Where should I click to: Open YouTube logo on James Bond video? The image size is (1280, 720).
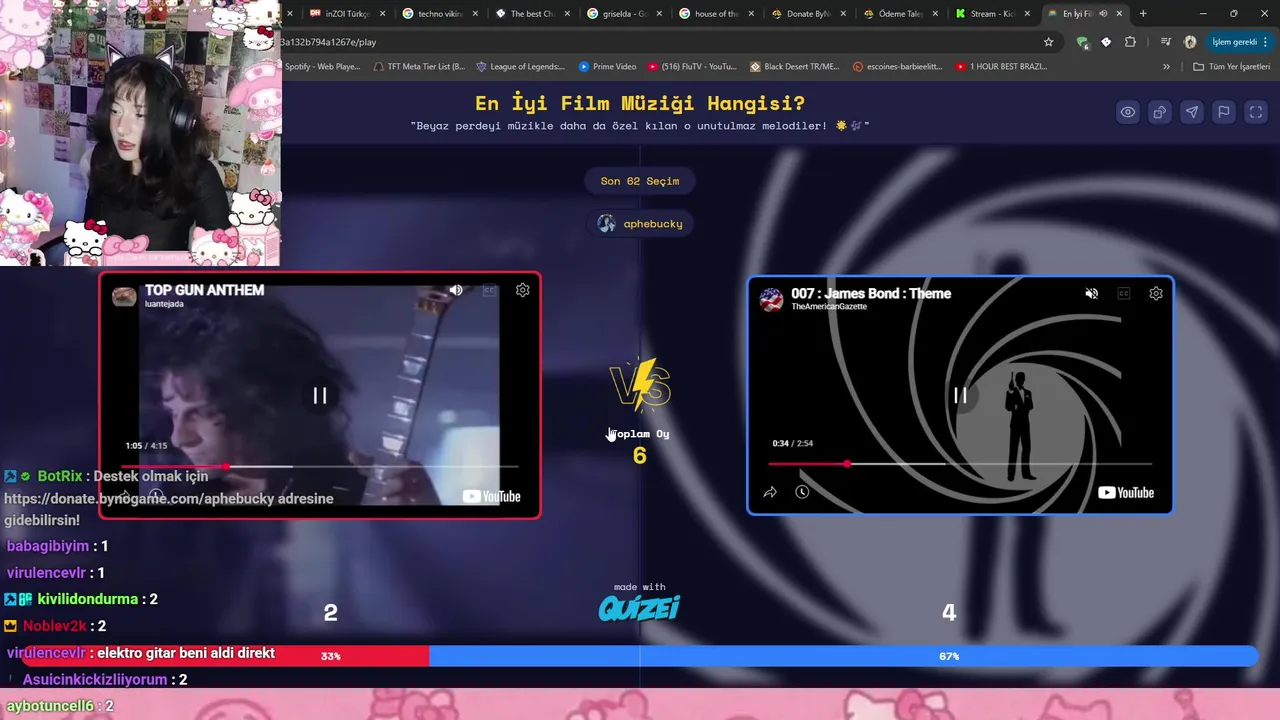(1126, 492)
